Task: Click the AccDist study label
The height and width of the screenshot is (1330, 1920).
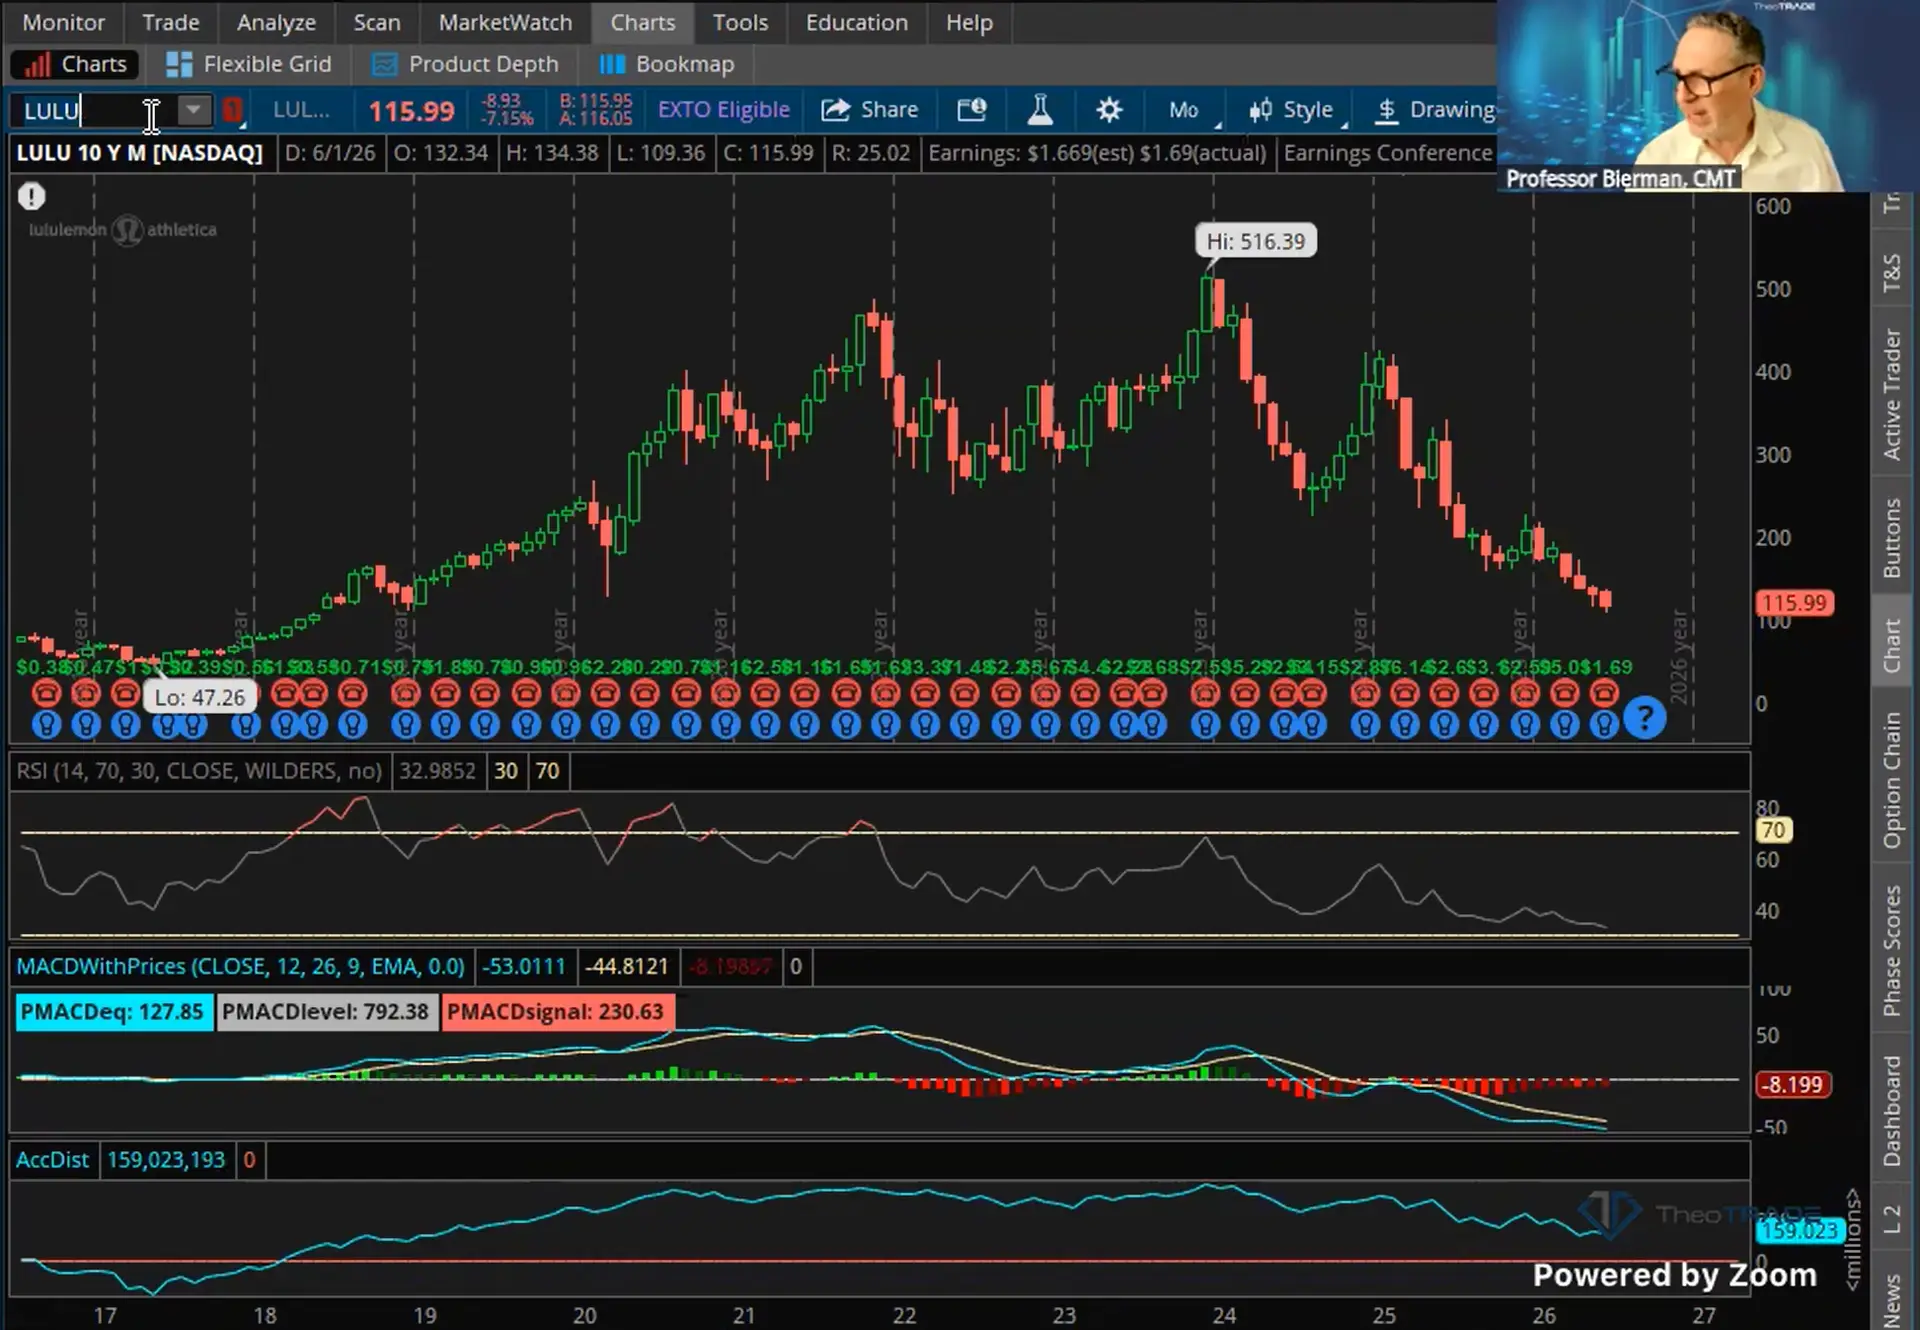Action: click(x=53, y=1160)
